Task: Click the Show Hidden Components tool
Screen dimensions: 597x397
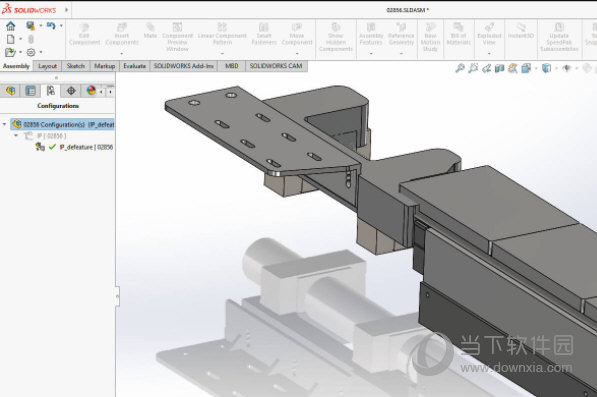Action: pos(336,37)
